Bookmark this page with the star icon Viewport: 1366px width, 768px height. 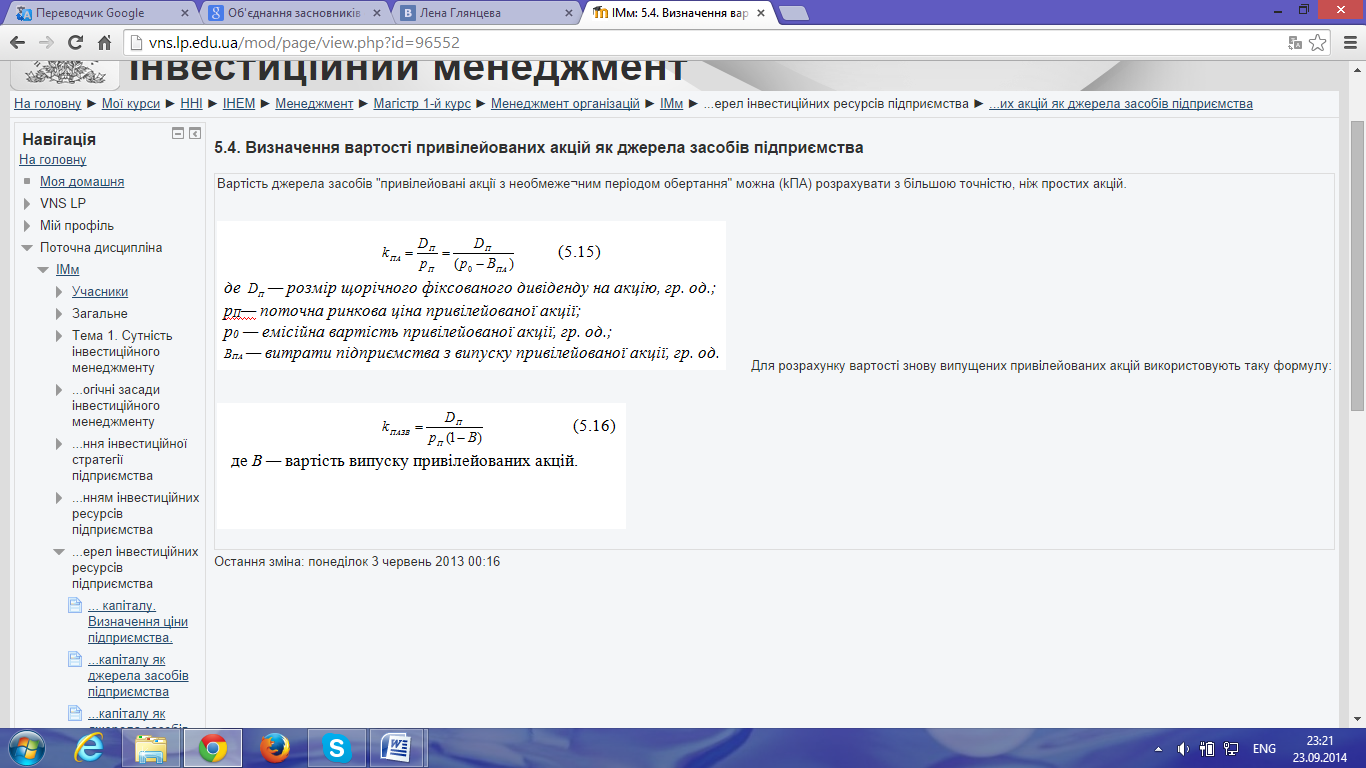[x=1318, y=43]
